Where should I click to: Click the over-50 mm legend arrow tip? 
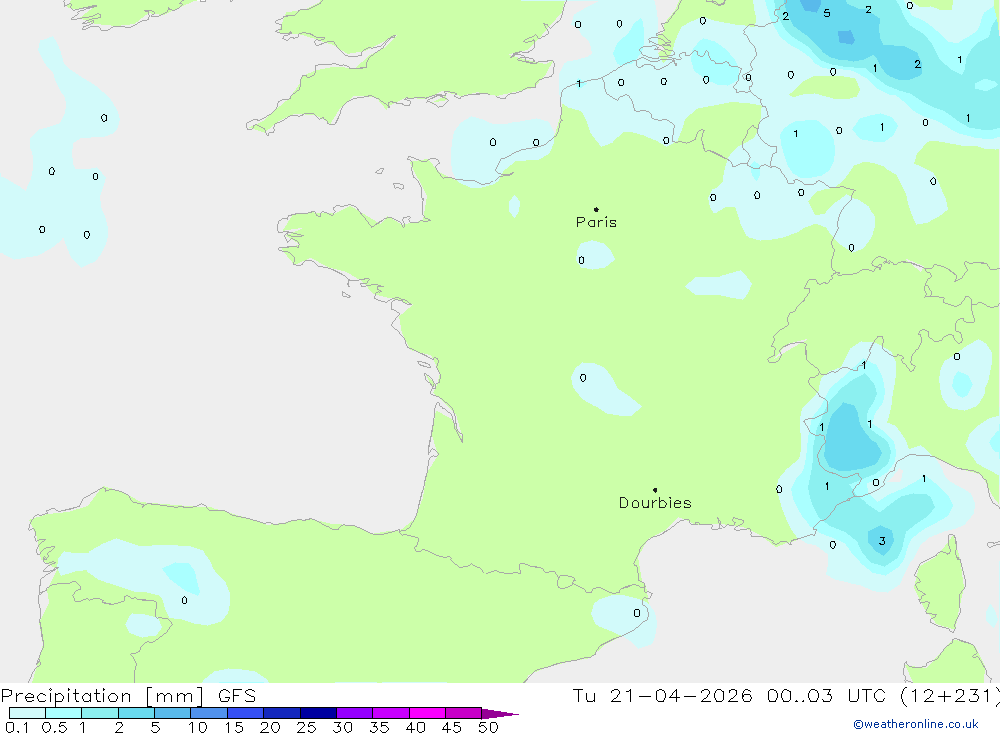[500, 713]
